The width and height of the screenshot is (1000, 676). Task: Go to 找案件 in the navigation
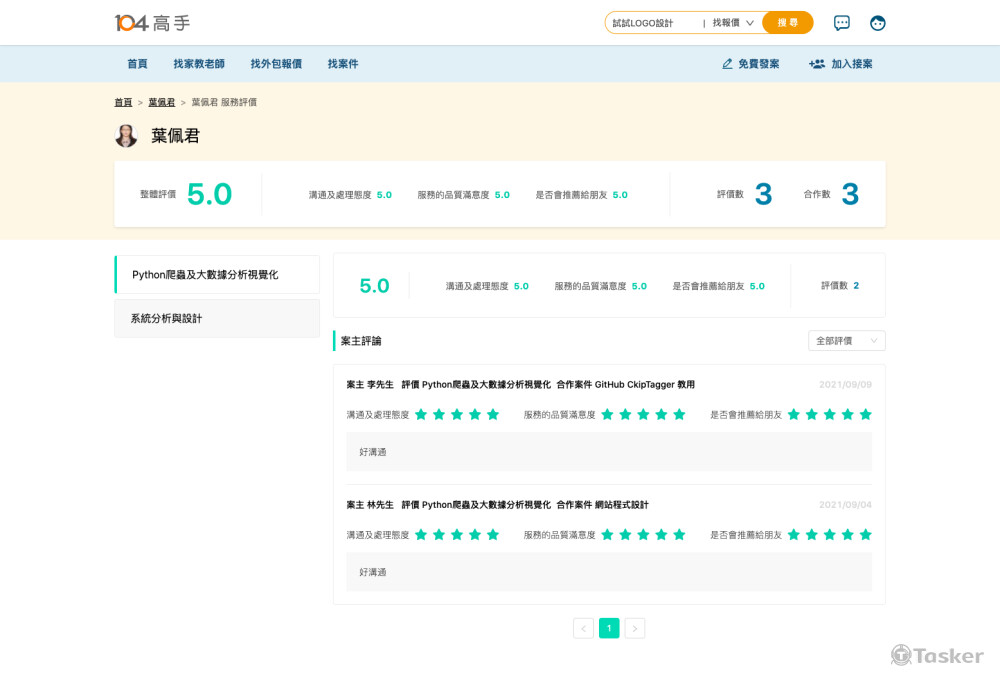[x=343, y=64]
